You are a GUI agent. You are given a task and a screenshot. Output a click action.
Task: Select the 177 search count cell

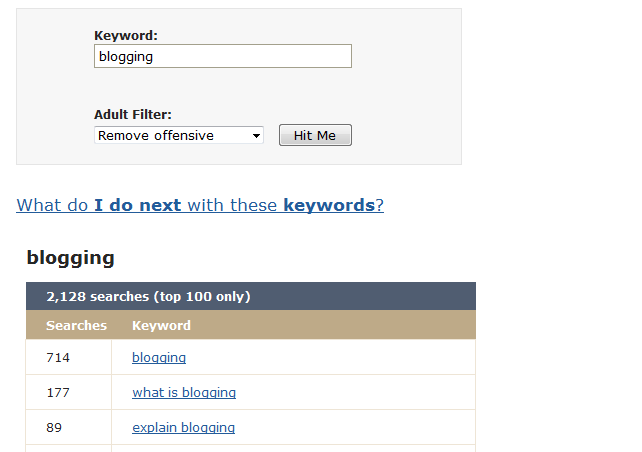pyautogui.click(x=69, y=392)
